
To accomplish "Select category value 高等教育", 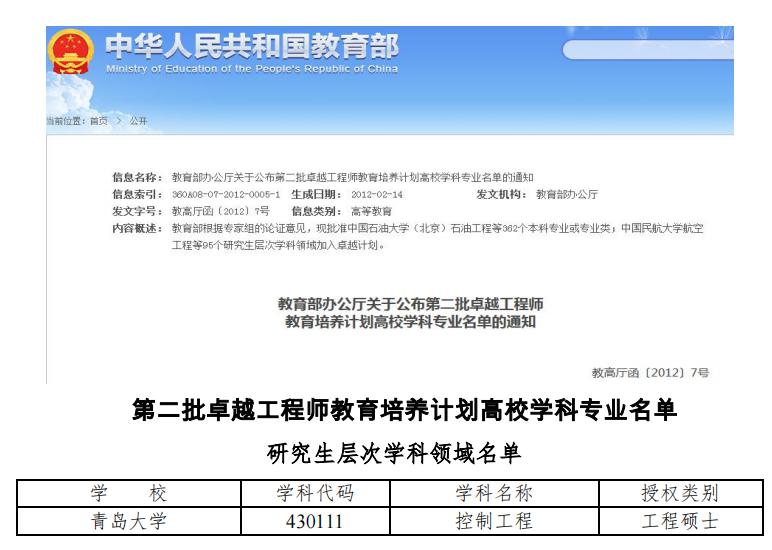I will (x=371, y=211).
